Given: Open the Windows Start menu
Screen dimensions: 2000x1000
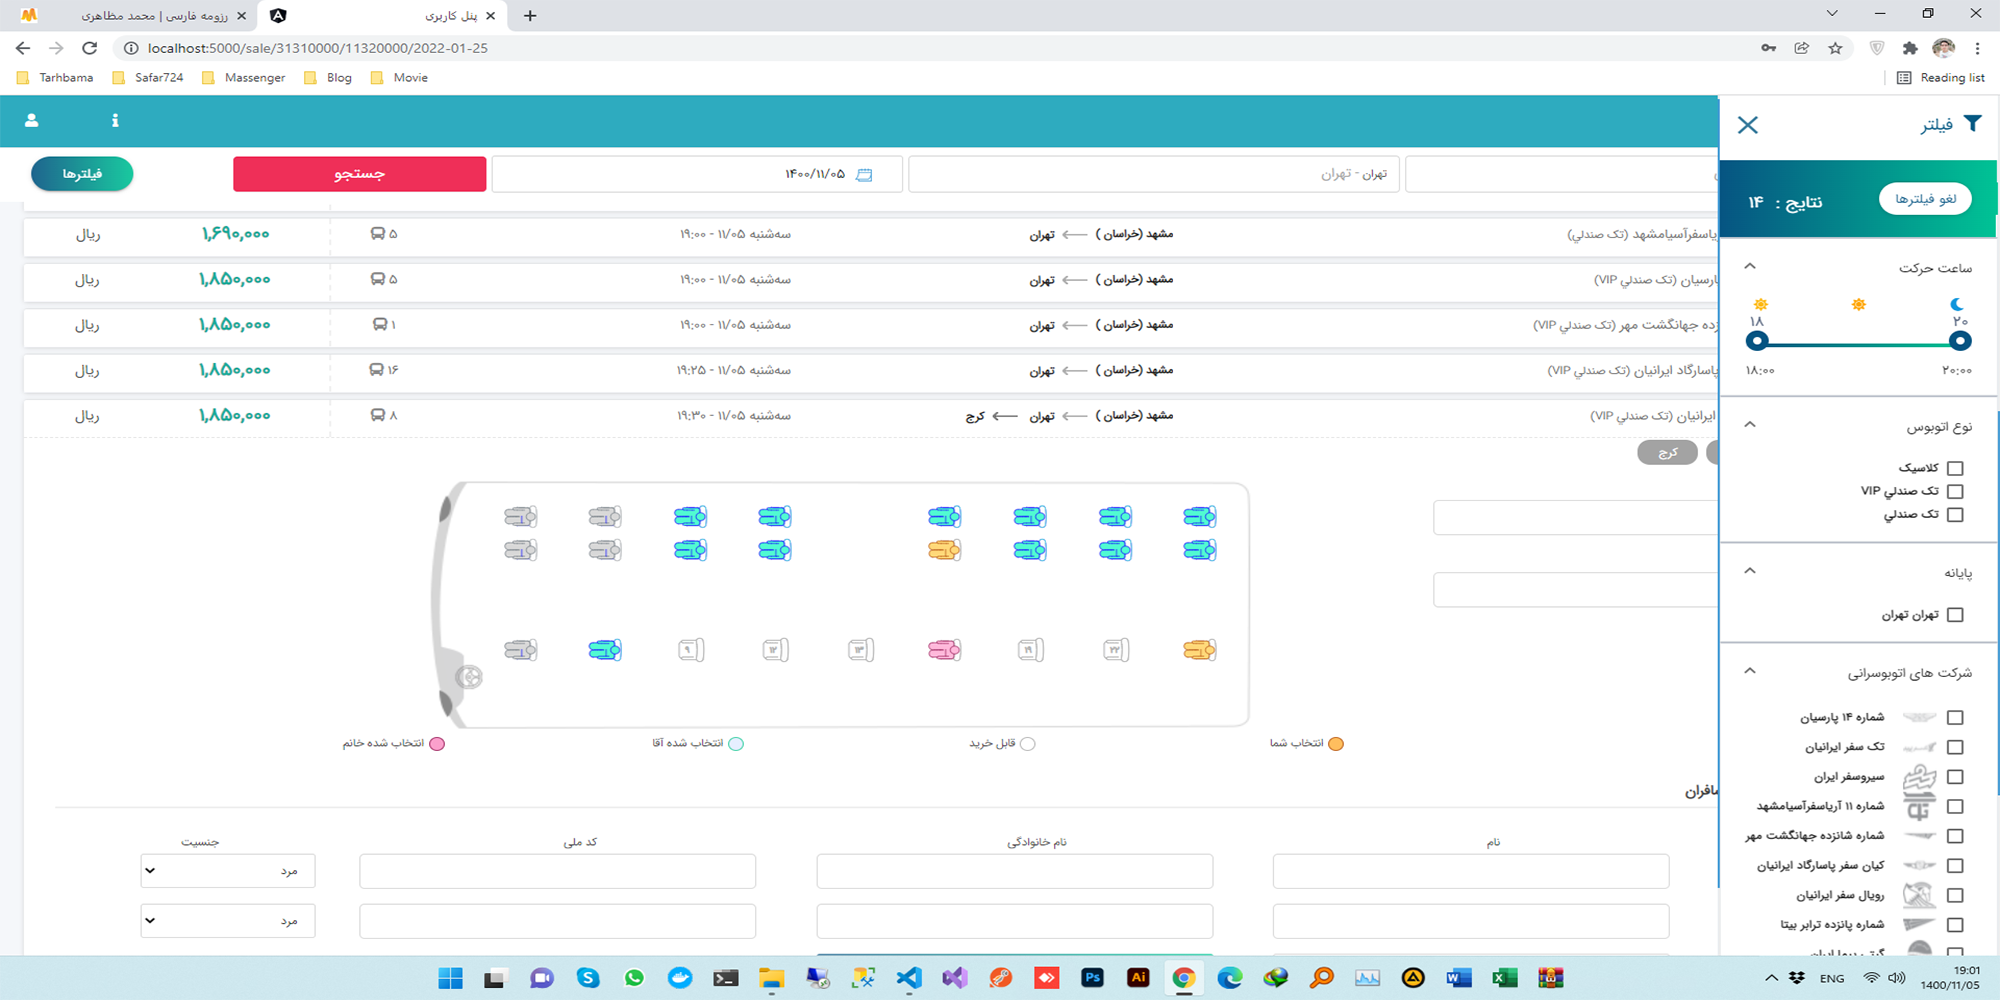Looking at the screenshot, I should [451, 978].
